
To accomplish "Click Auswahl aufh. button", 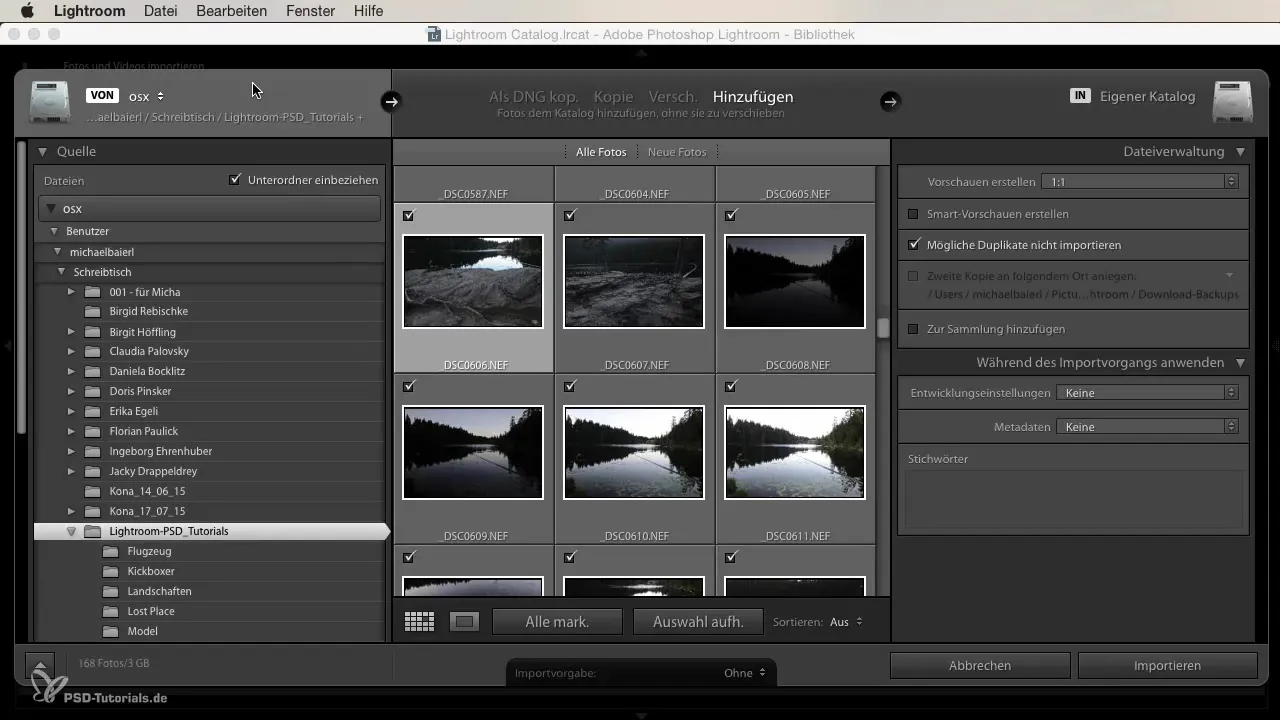I will (698, 622).
